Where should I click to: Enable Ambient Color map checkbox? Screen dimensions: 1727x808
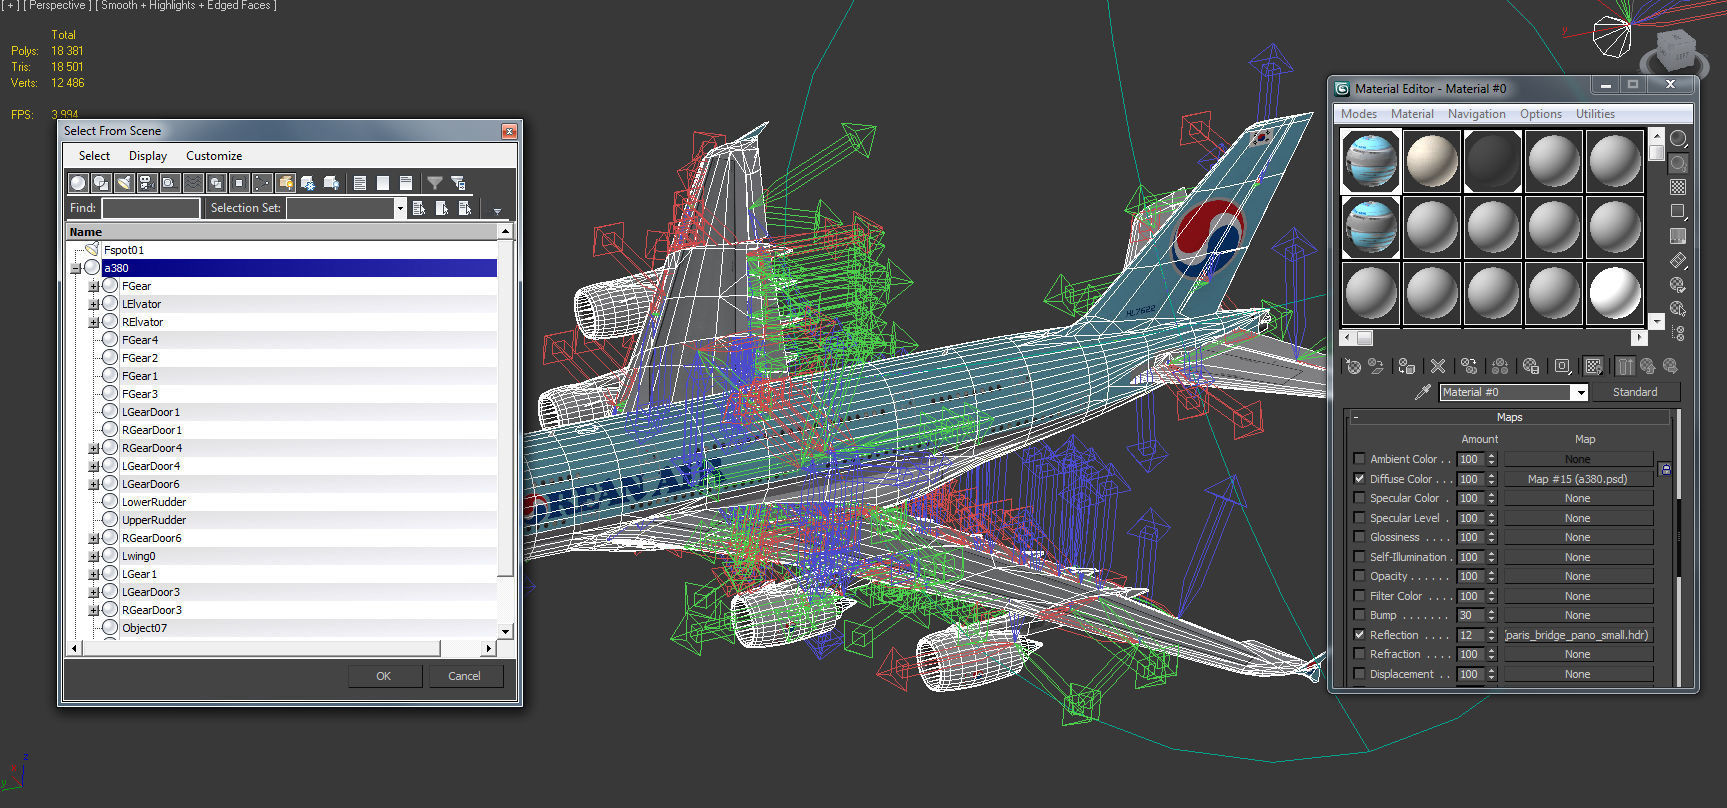pyautogui.click(x=1359, y=459)
